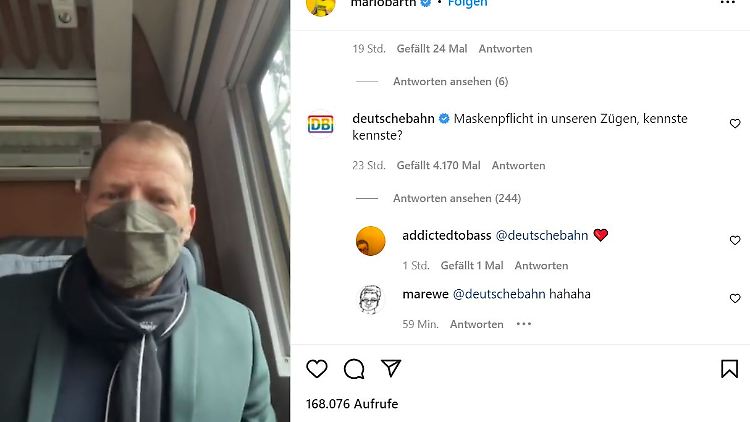Image resolution: width=750 pixels, height=422 pixels.
Task: Reply to deutschebahn comment via Antworten
Action: point(518,166)
